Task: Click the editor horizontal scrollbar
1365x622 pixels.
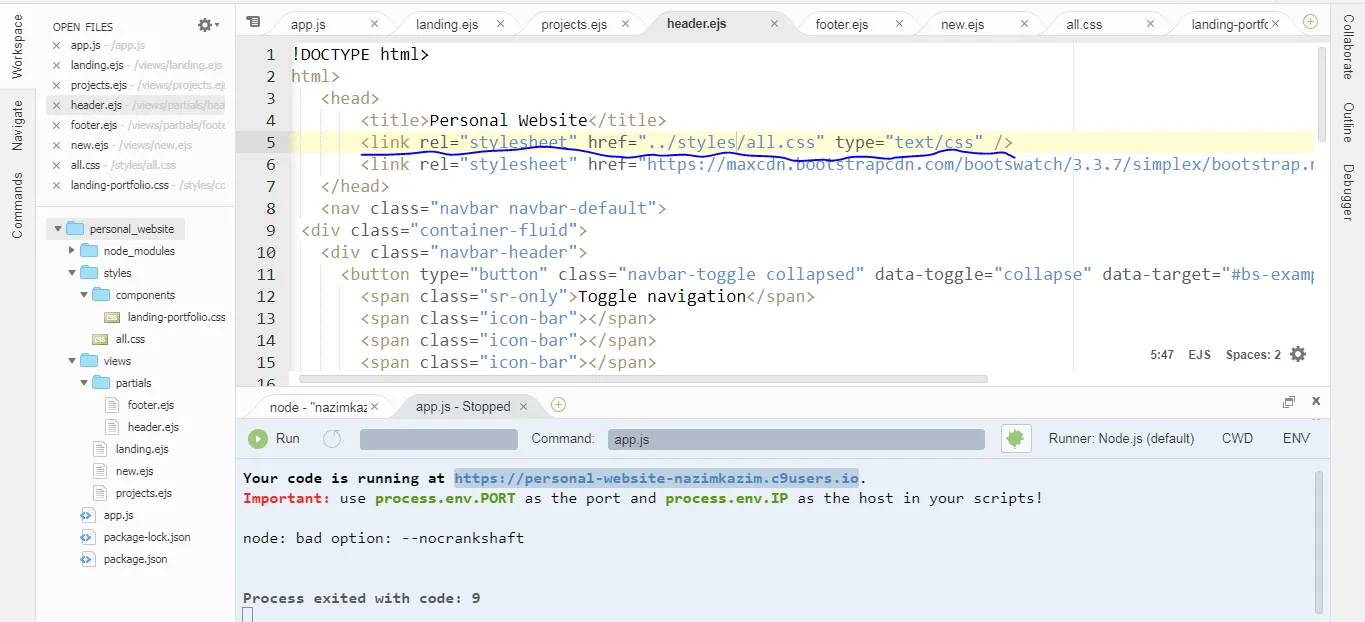Action: [643, 379]
